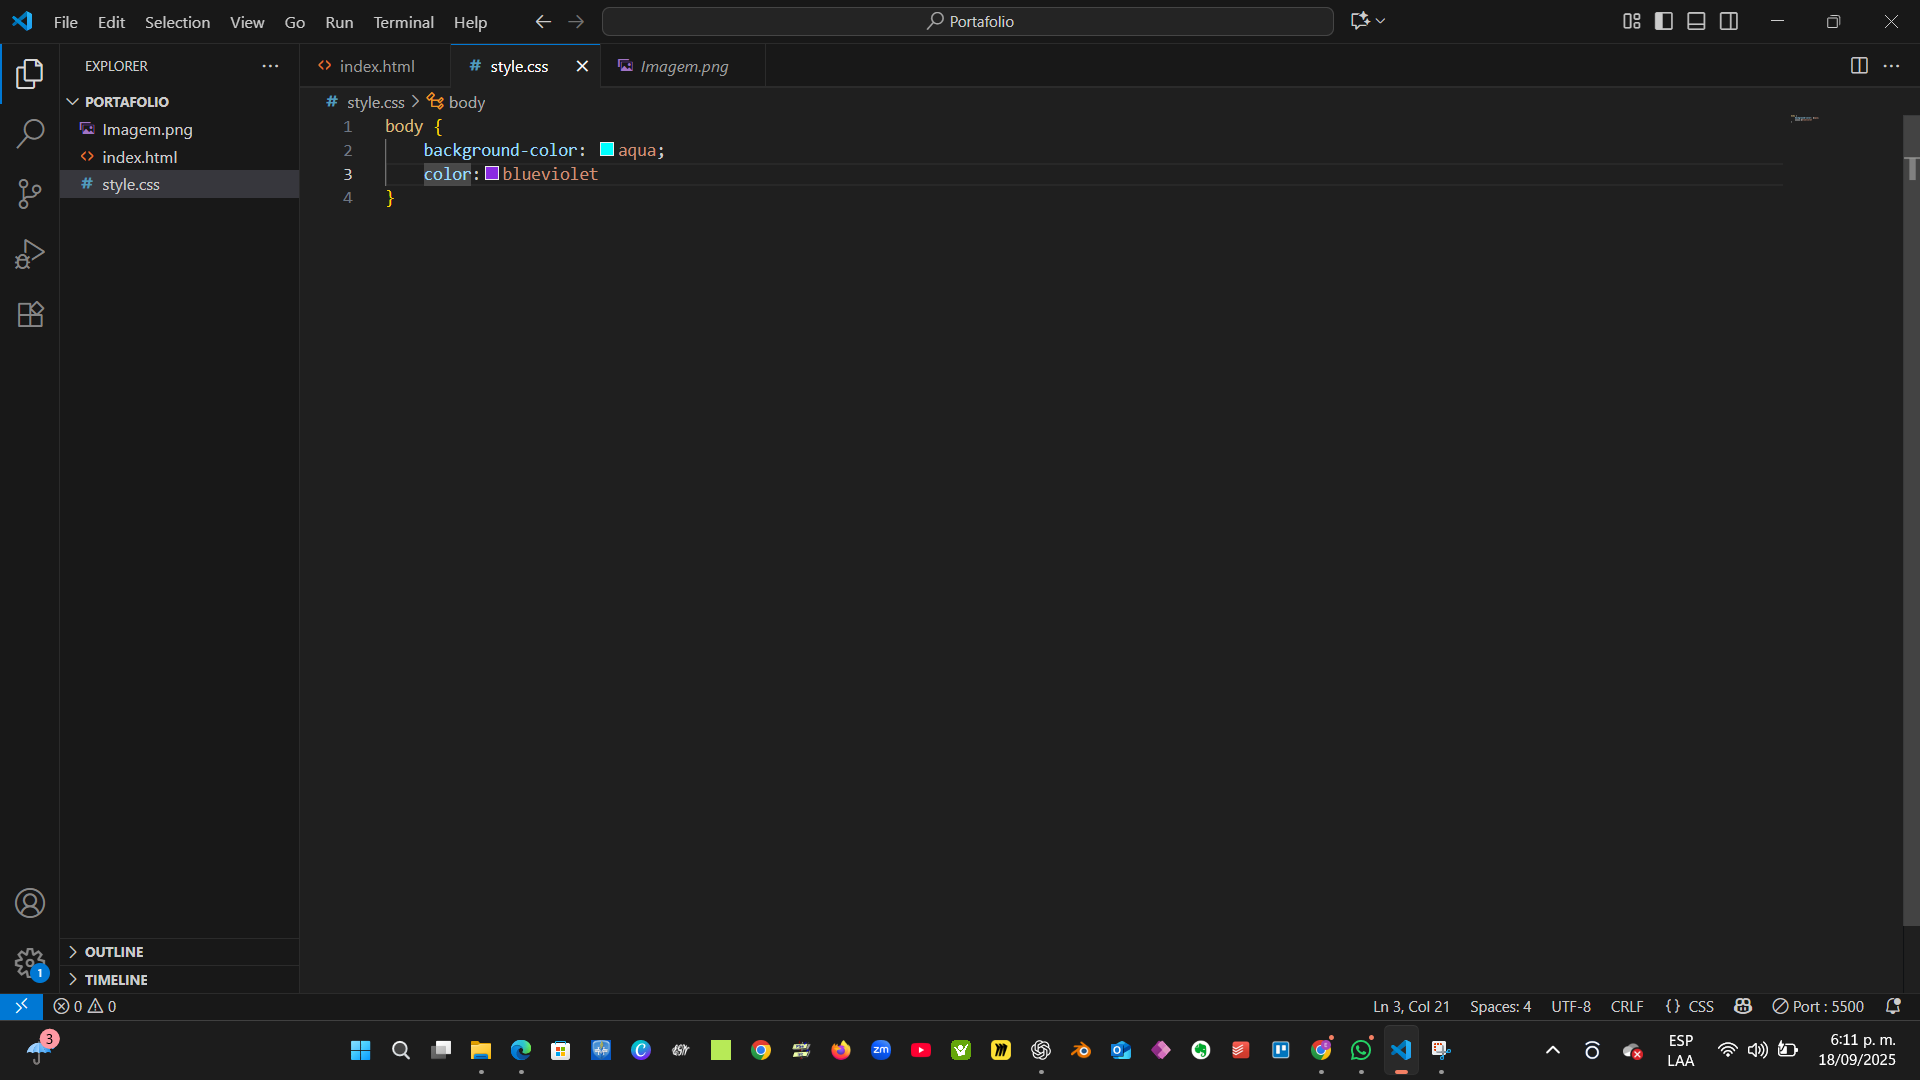Viewport: 1920px width, 1080px height.
Task: Open the Terminal menu
Action: (x=403, y=22)
